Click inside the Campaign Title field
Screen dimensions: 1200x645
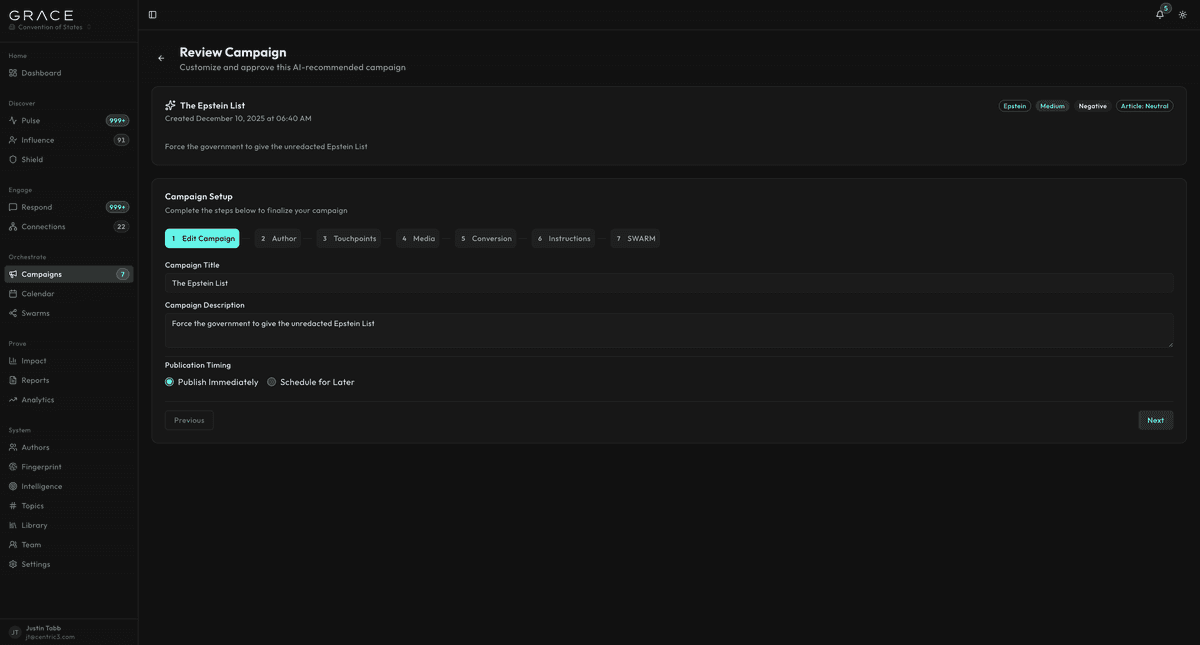pos(400,282)
